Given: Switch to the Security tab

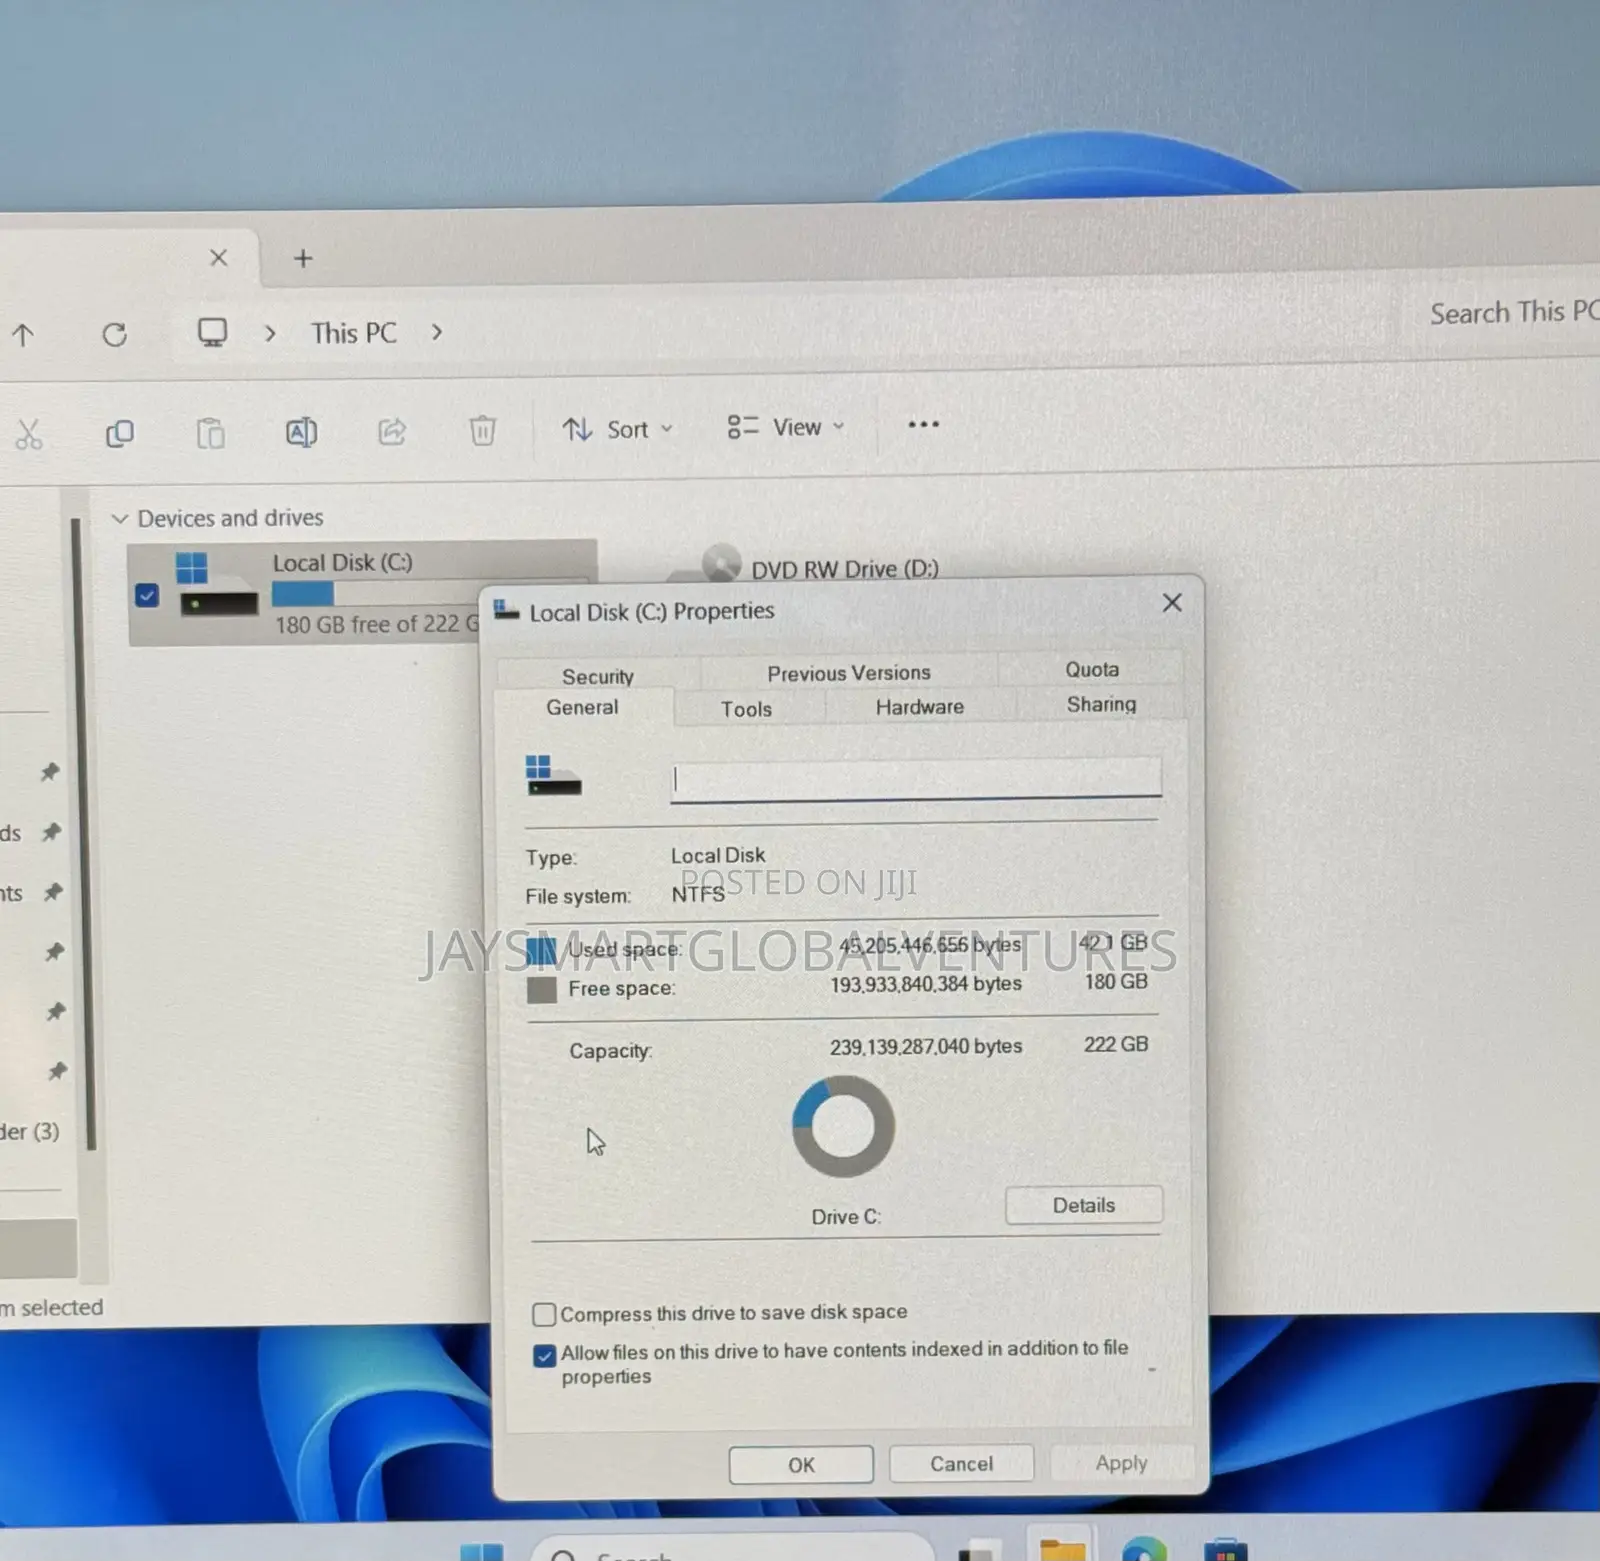Looking at the screenshot, I should [598, 676].
